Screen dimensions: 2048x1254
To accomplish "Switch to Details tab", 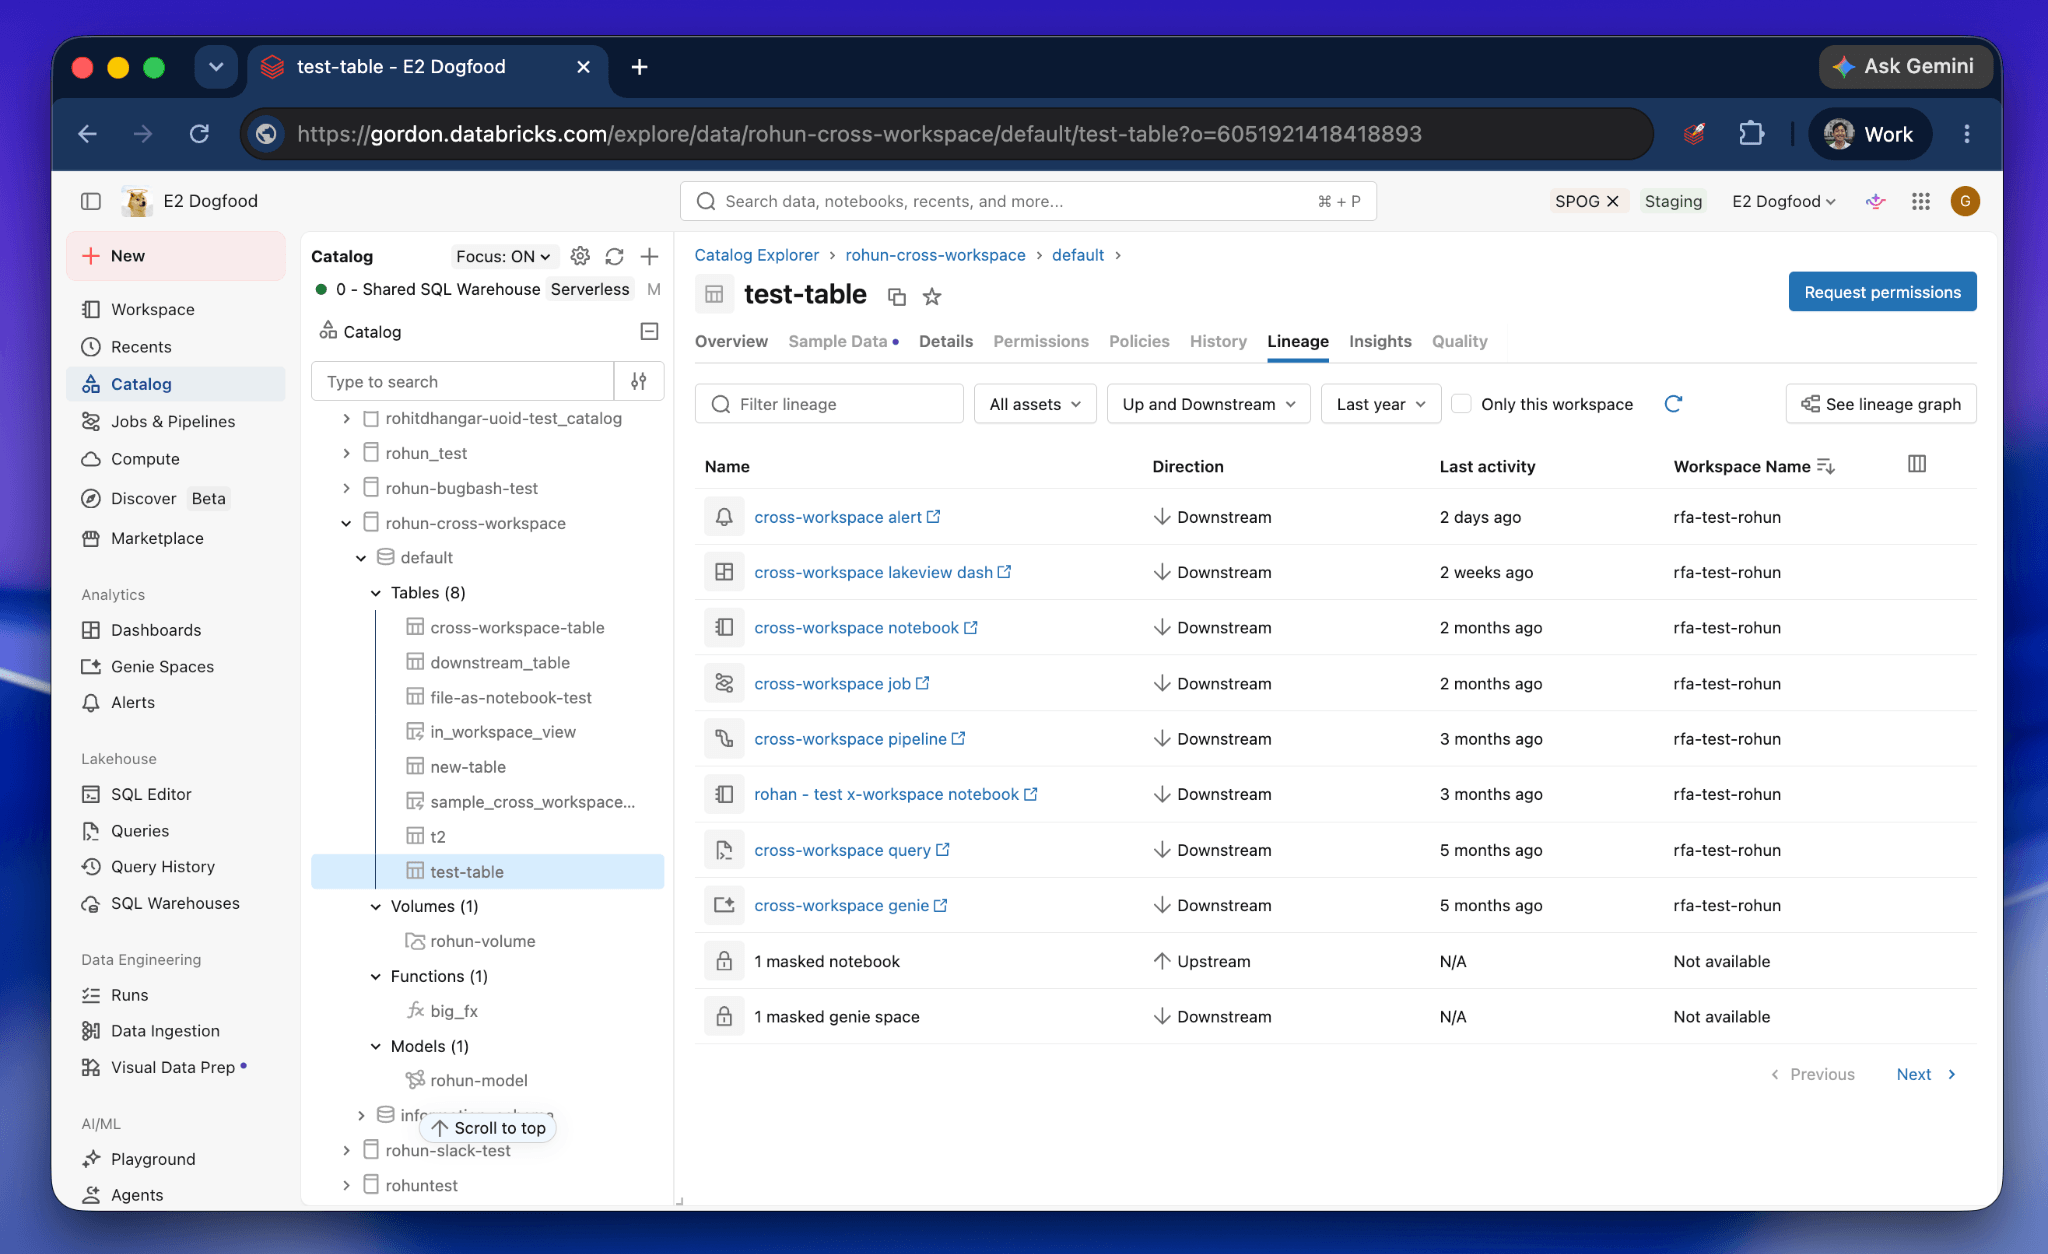I will click(946, 341).
